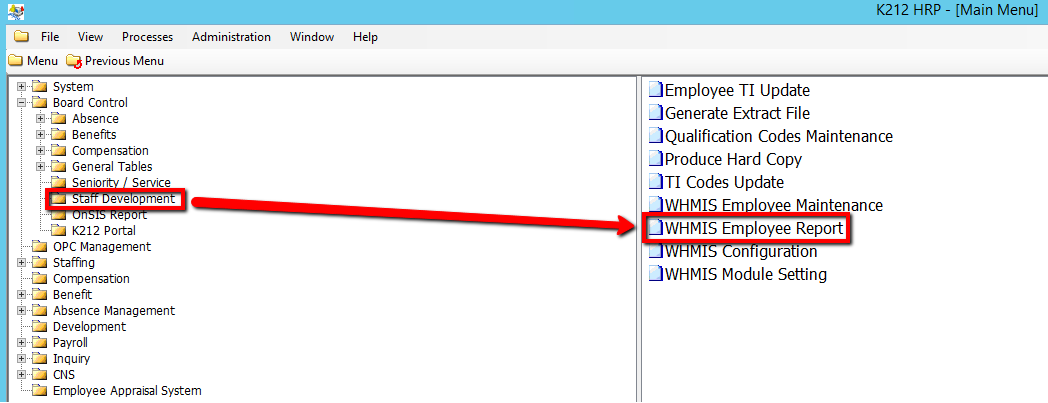This screenshot has height=403, width=1048.
Task: Click the folder icon beside Staff Development
Action: [59, 199]
